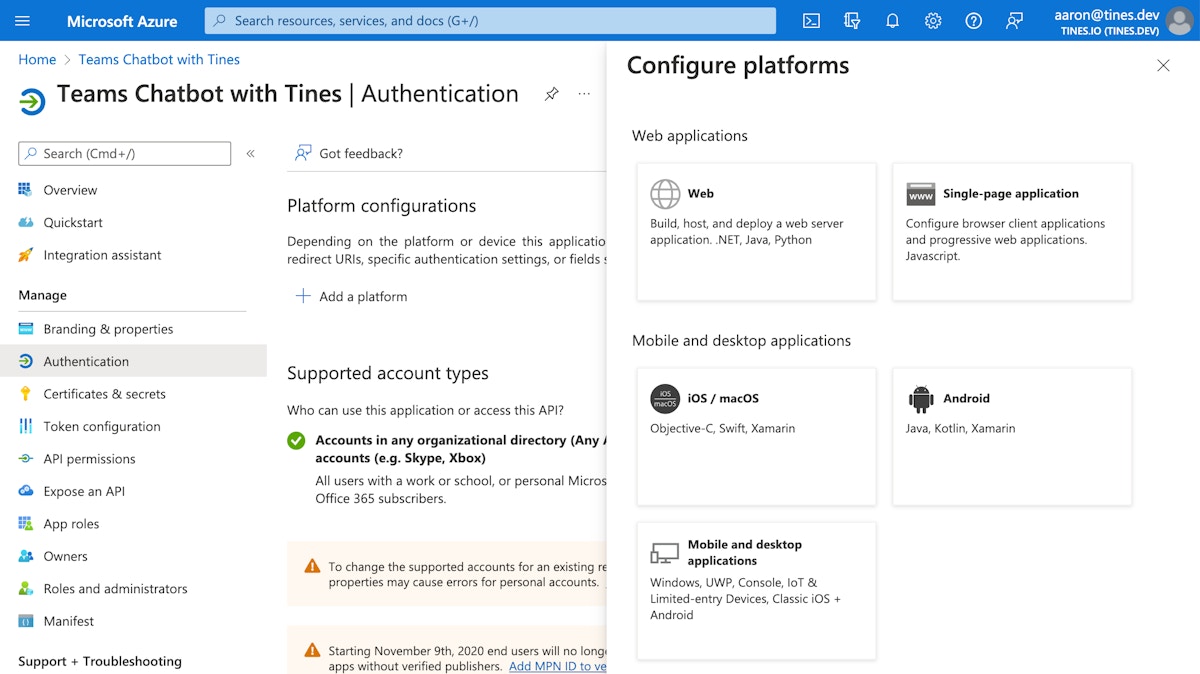This screenshot has width=1200, height=674.
Task: Click Add a platform
Action: [x=351, y=296]
